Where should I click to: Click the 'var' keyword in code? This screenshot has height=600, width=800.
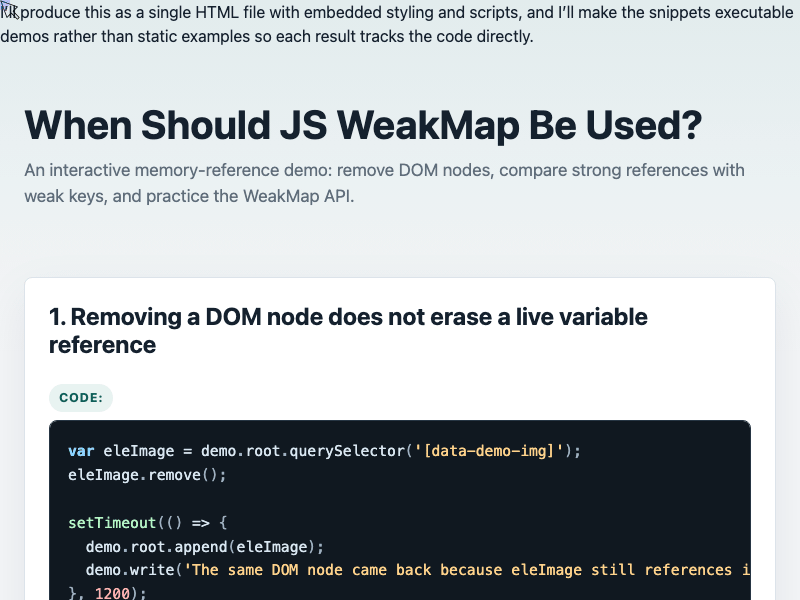tap(81, 451)
